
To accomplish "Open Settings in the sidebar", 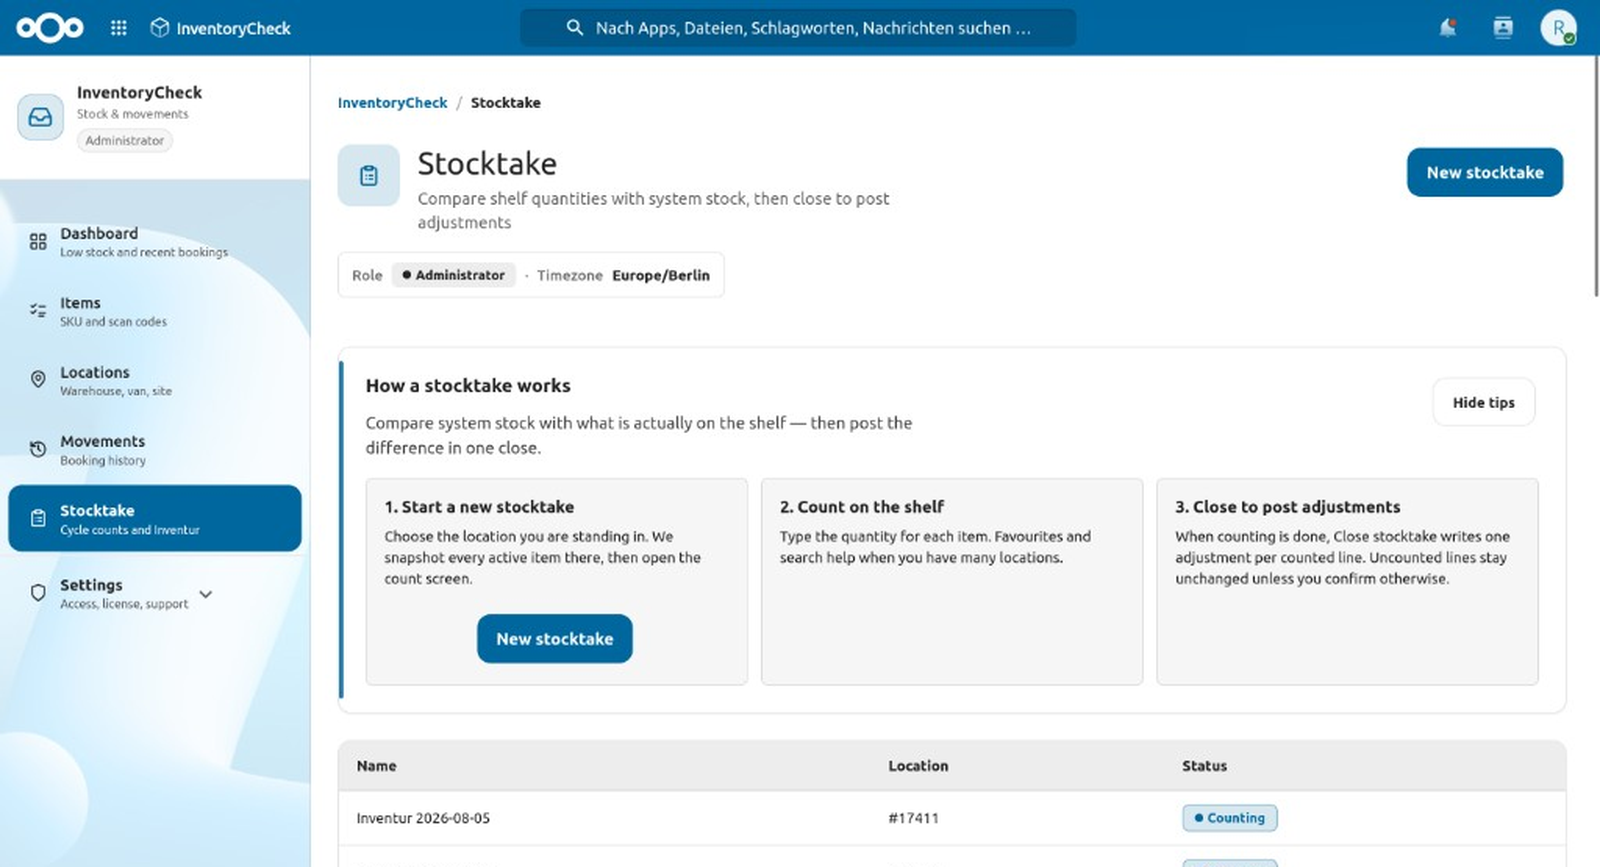I will [x=155, y=593].
